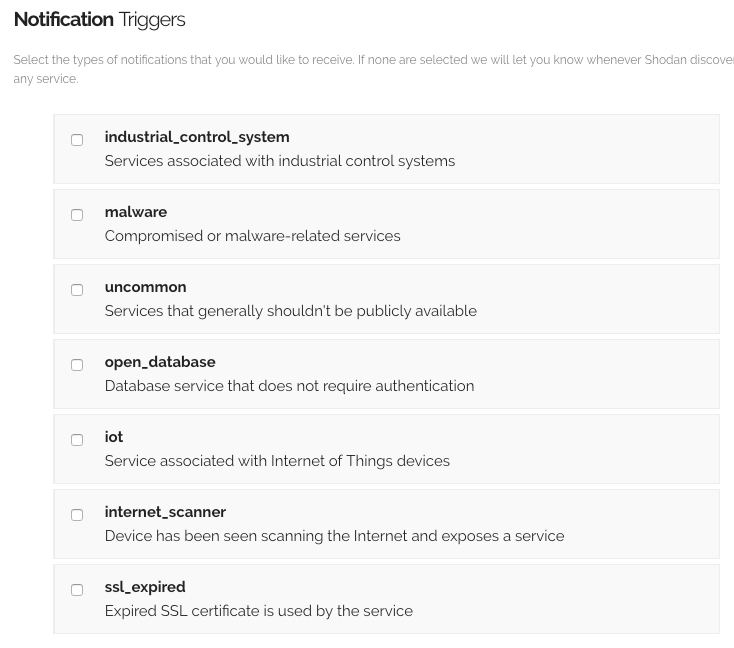Check the uncommon trigger checkbox
The image size is (734, 648).
tap(77, 290)
